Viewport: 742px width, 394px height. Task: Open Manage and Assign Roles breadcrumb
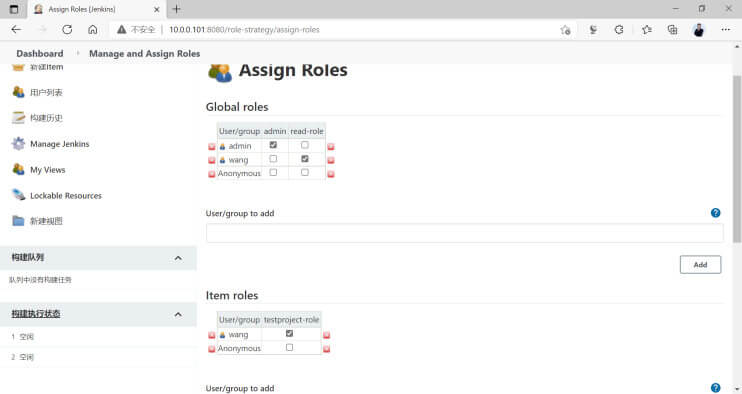[144, 53]
